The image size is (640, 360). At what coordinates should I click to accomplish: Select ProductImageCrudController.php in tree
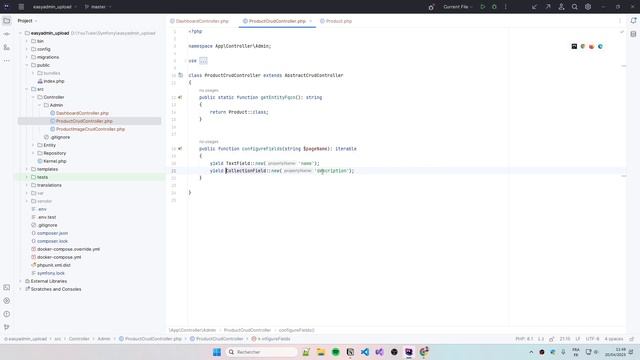90,129
